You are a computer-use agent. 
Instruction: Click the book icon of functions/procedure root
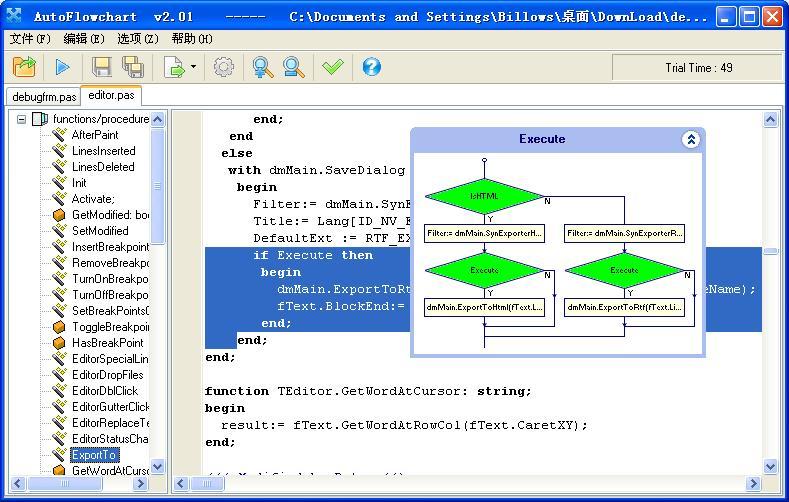(40, 119)
